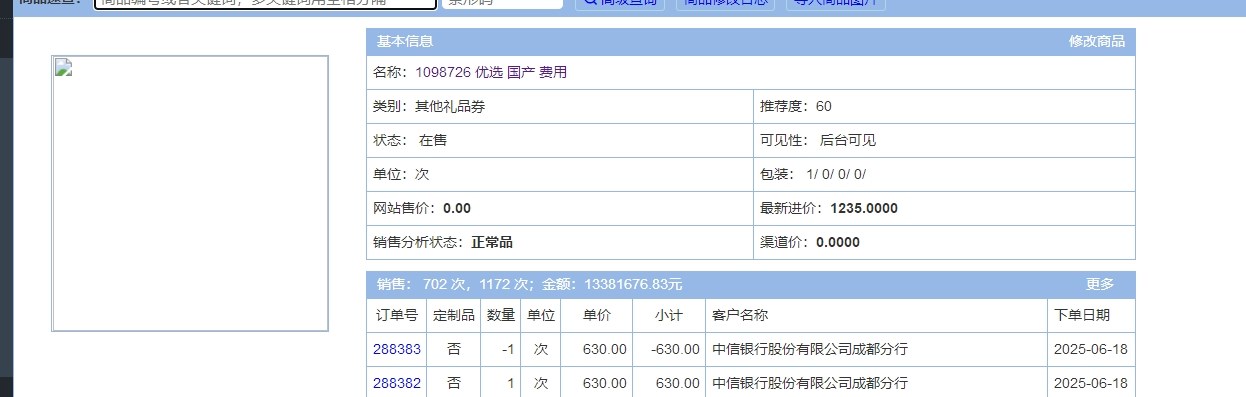Click the 条形码 barcode input box
The image size is (1246, 397).
pos(502,3)
